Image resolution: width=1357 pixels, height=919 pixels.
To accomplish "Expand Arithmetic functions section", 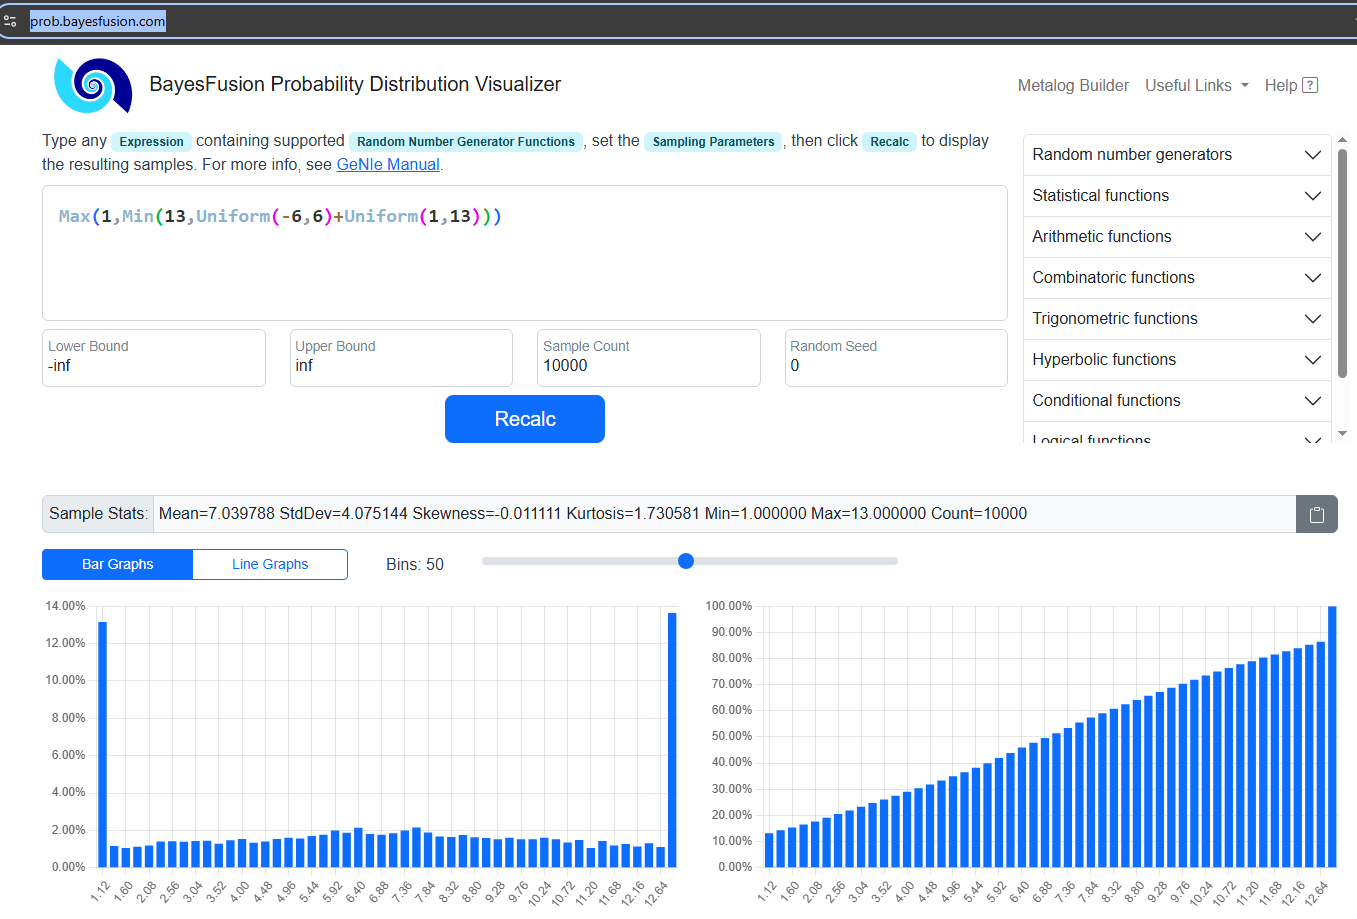I will 1176,237.
